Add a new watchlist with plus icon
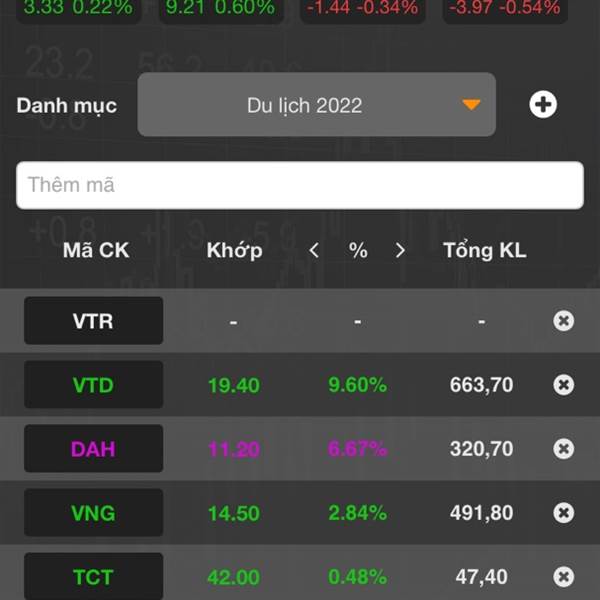This screenshot has height=600, width=600. (543, 104)
